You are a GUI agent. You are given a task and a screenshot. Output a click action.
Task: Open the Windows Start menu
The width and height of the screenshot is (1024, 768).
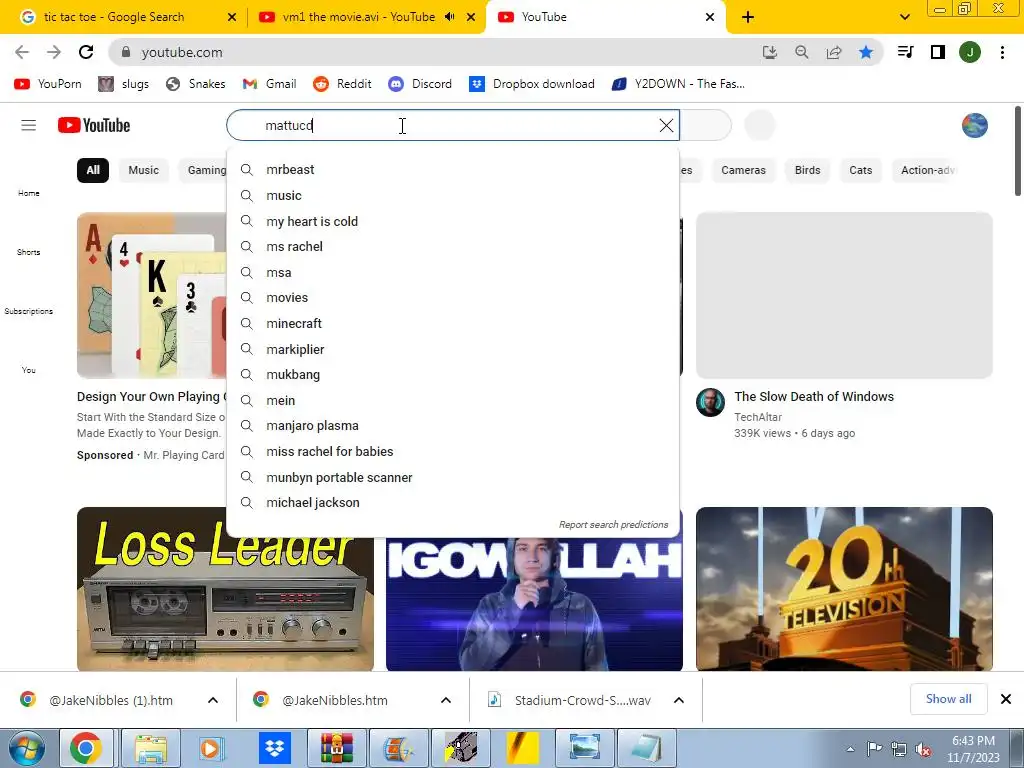tap(26, 748)
